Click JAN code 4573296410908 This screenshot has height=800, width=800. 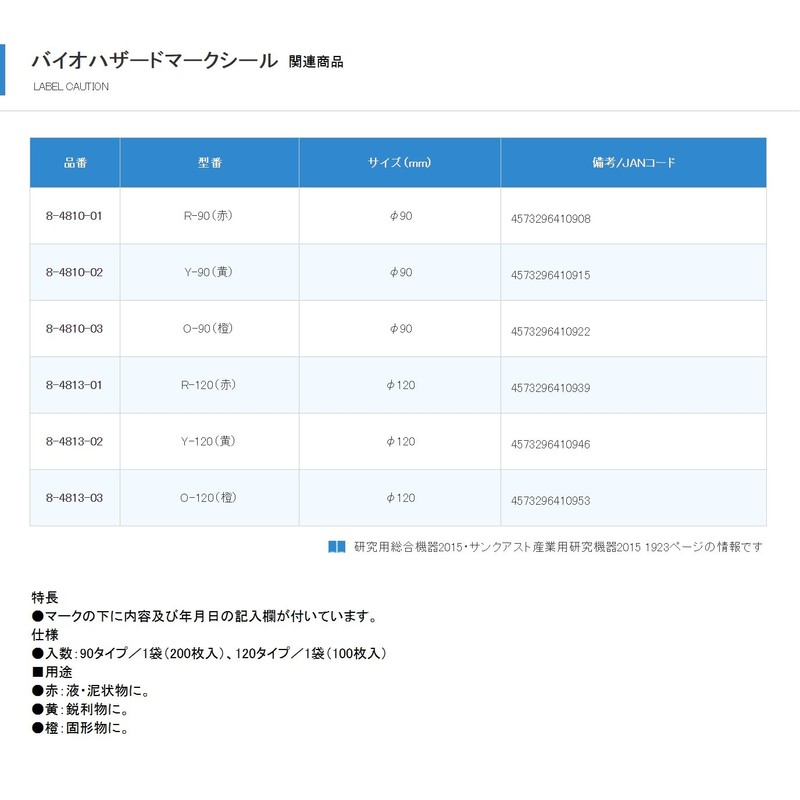(550, 218)
